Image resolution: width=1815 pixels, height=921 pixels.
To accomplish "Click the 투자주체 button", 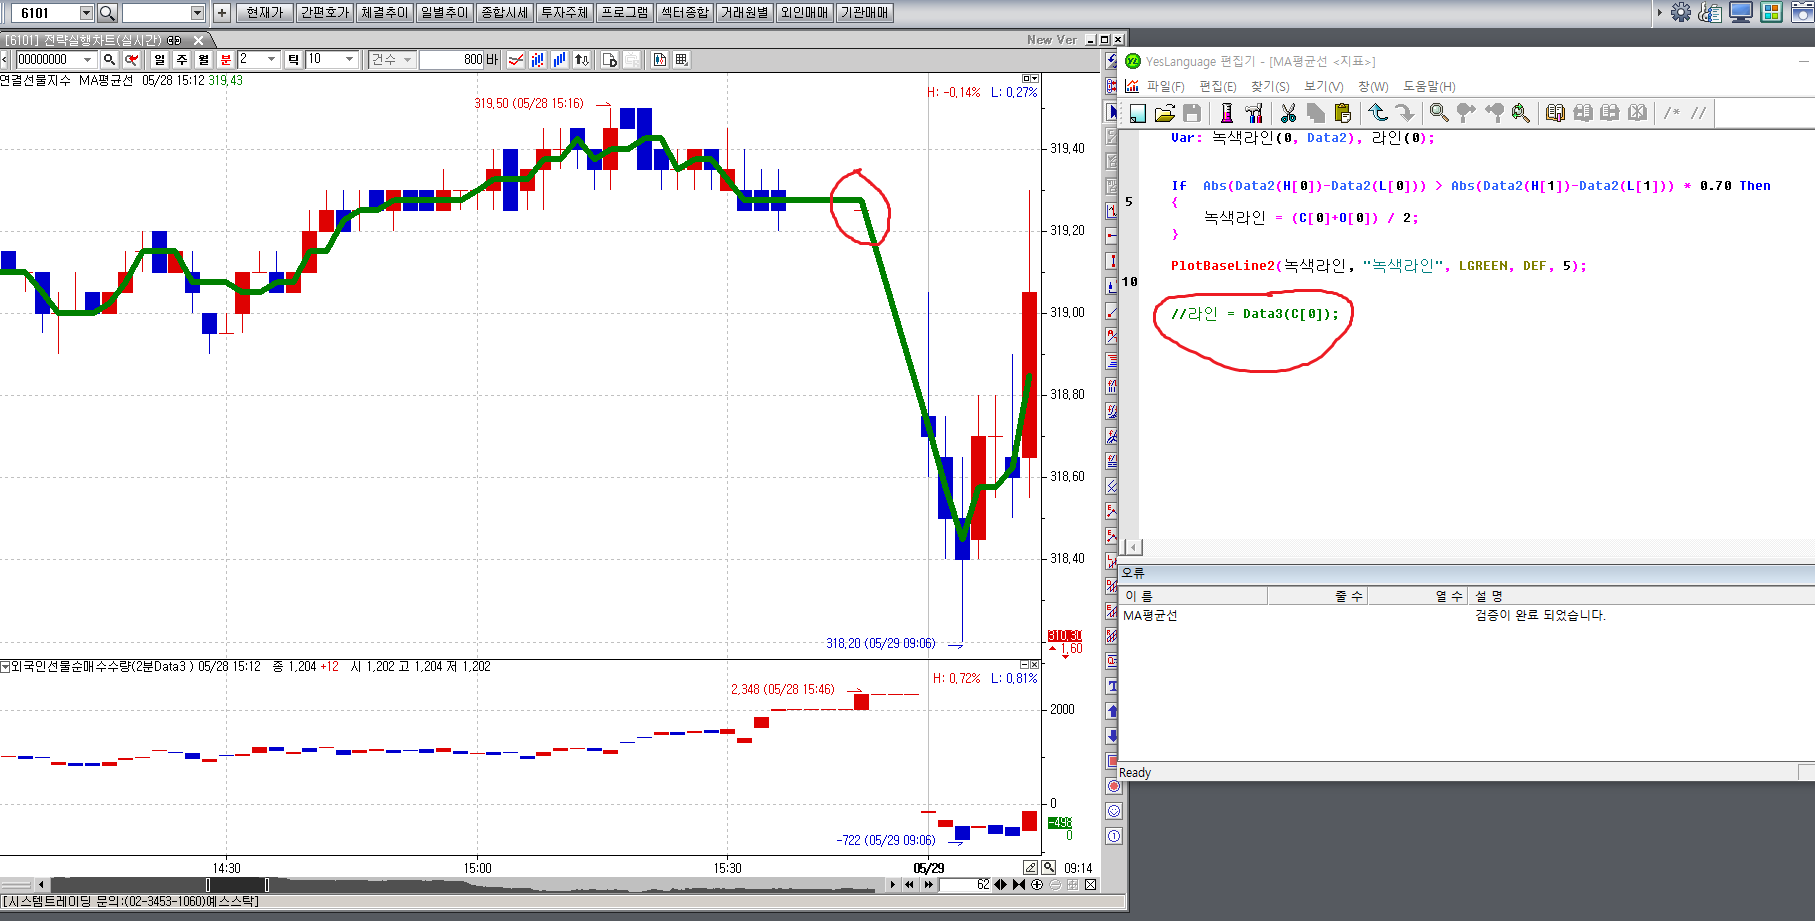I will tap(564, 13).
